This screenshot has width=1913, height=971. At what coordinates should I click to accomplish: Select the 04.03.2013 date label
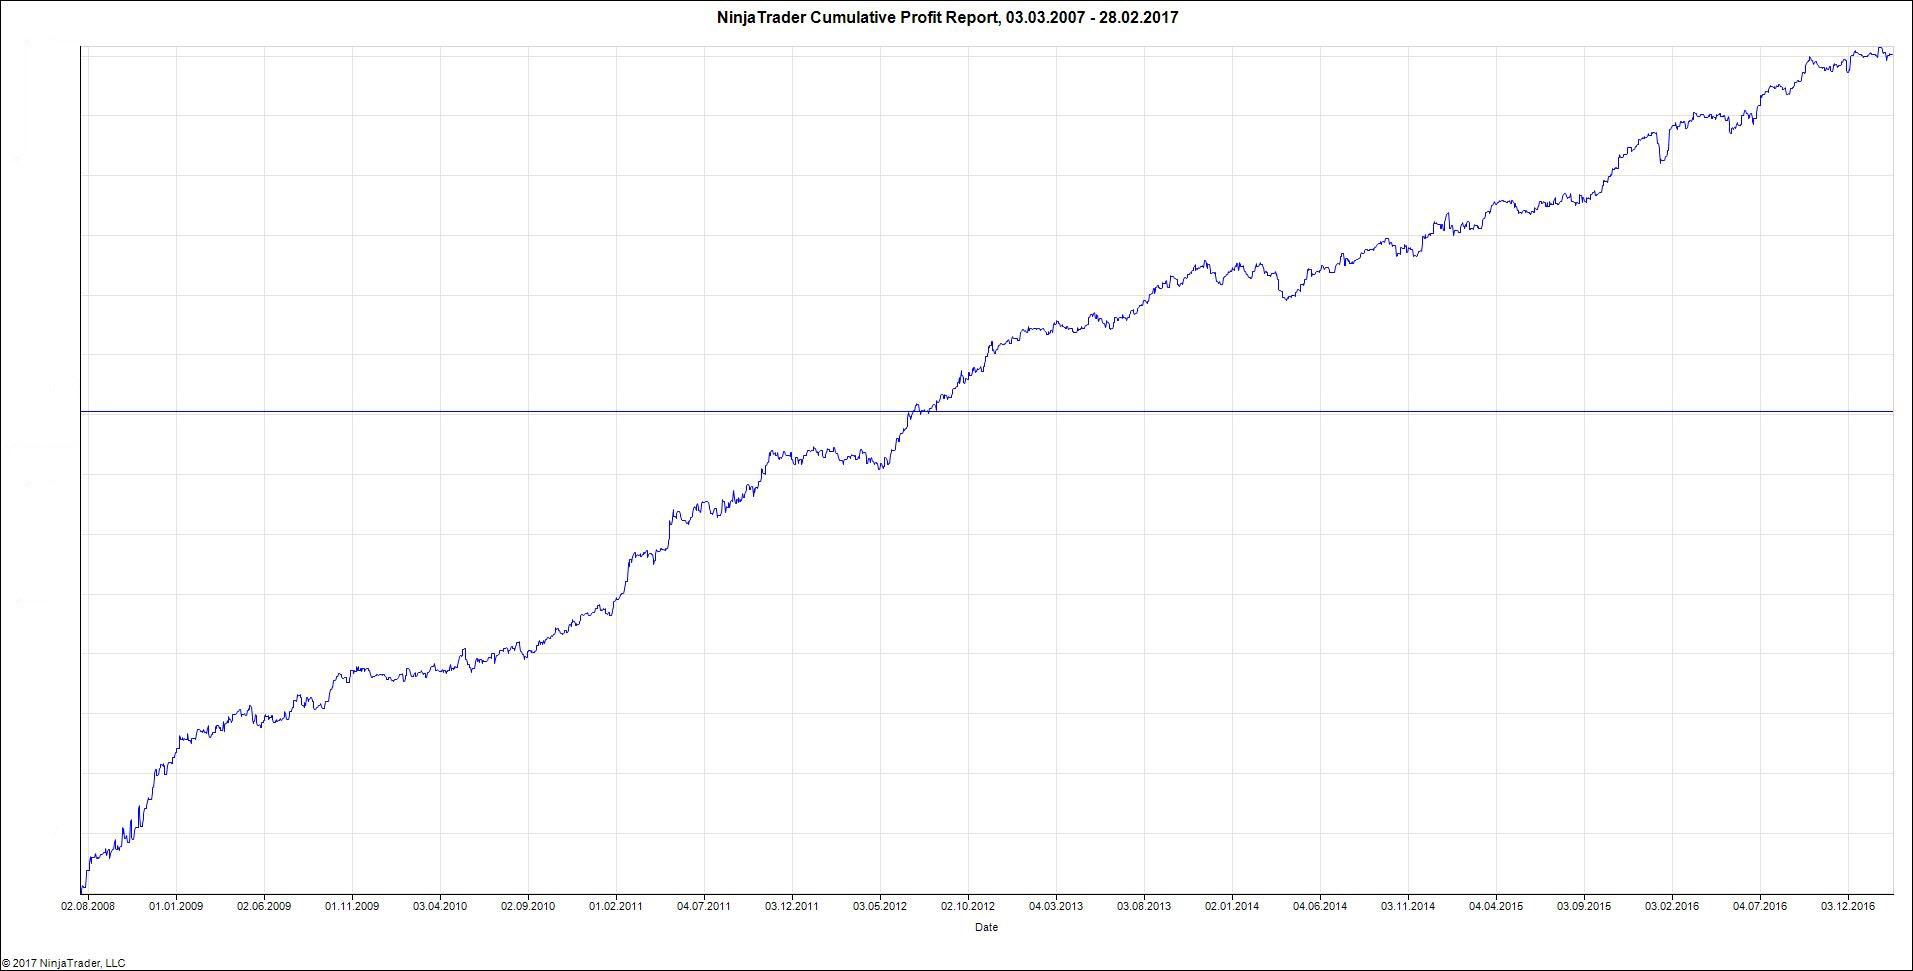coord(1056,906)
